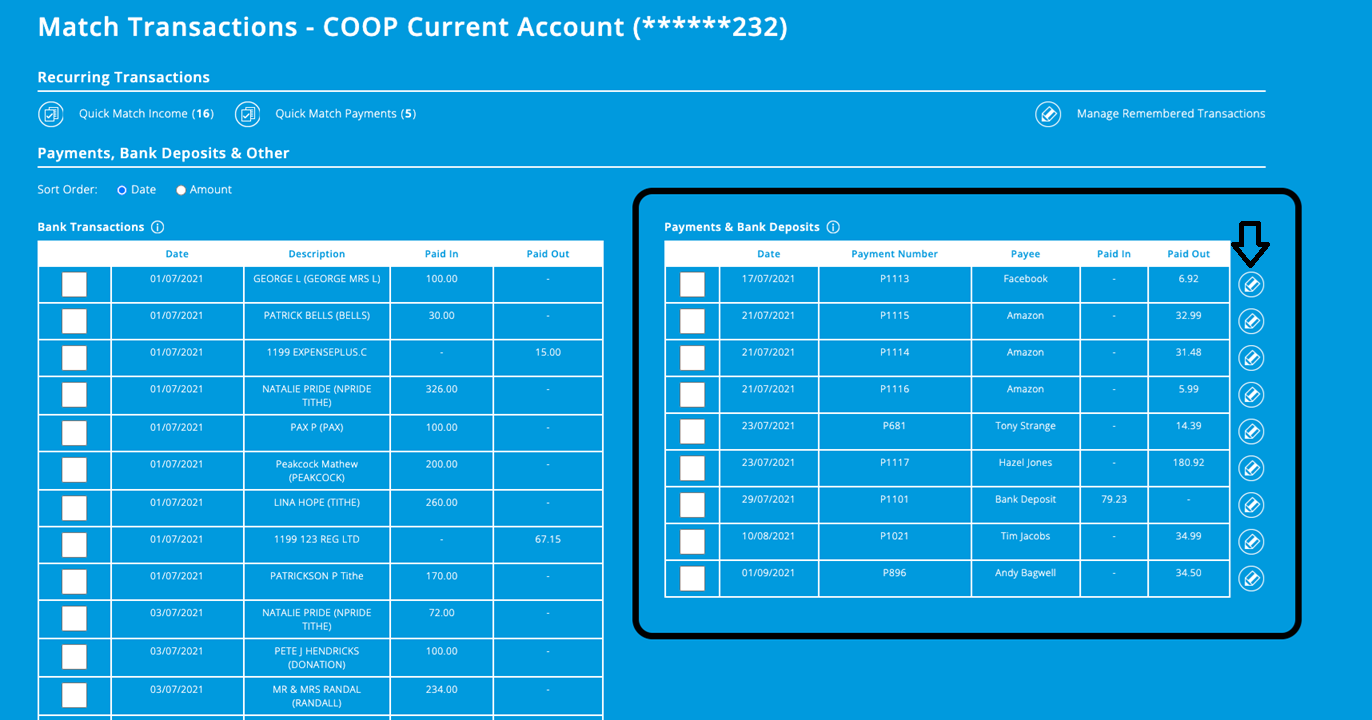Viewport: 1372px width, 720px height.
Task: Open Quick Match Income icon
Action: point(51,114)
